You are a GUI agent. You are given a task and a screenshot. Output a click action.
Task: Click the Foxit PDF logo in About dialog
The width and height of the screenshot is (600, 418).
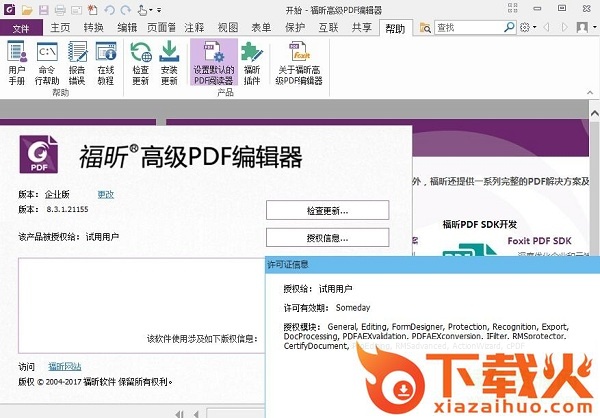click(x=39, y=154)
